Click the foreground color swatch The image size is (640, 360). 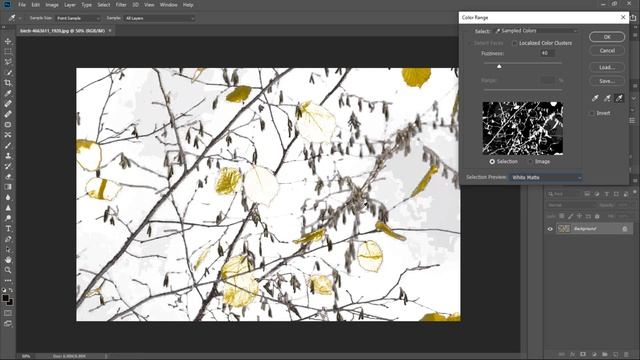pyautogui.click(x=5, y=298)
